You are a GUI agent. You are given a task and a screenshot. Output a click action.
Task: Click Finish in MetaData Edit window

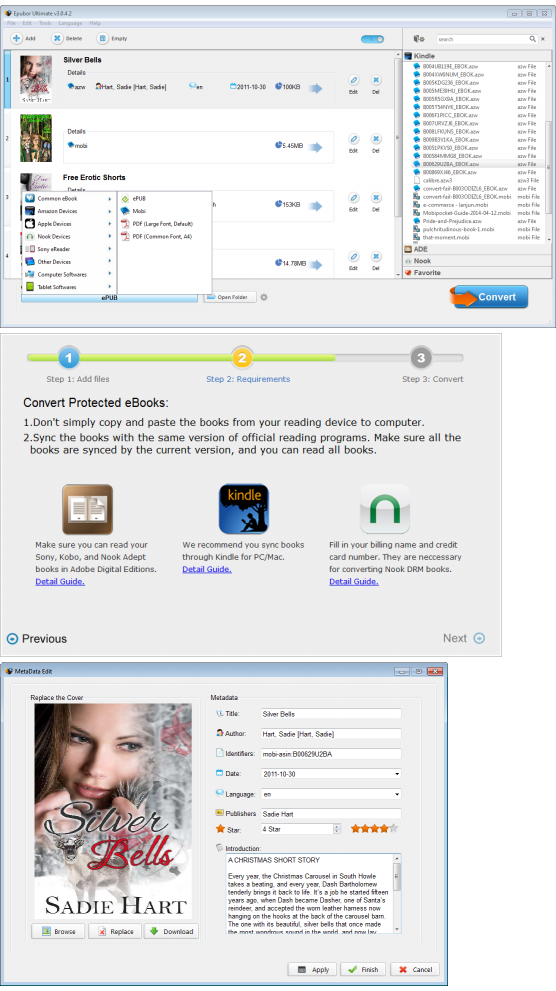tap(363, 970)
